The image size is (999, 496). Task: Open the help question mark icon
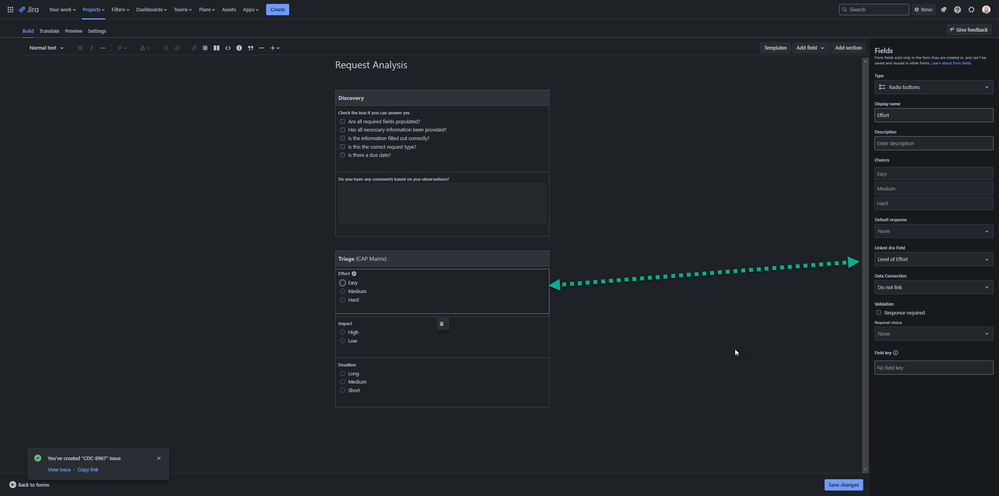point(957,10)
